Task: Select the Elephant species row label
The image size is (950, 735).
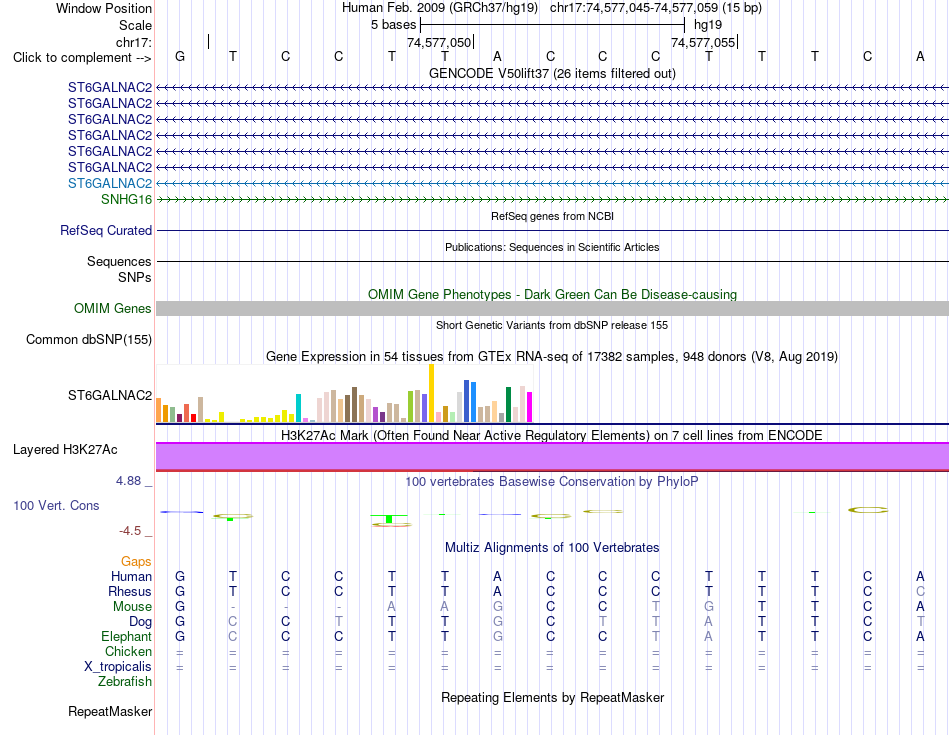Action: point(127,636)
